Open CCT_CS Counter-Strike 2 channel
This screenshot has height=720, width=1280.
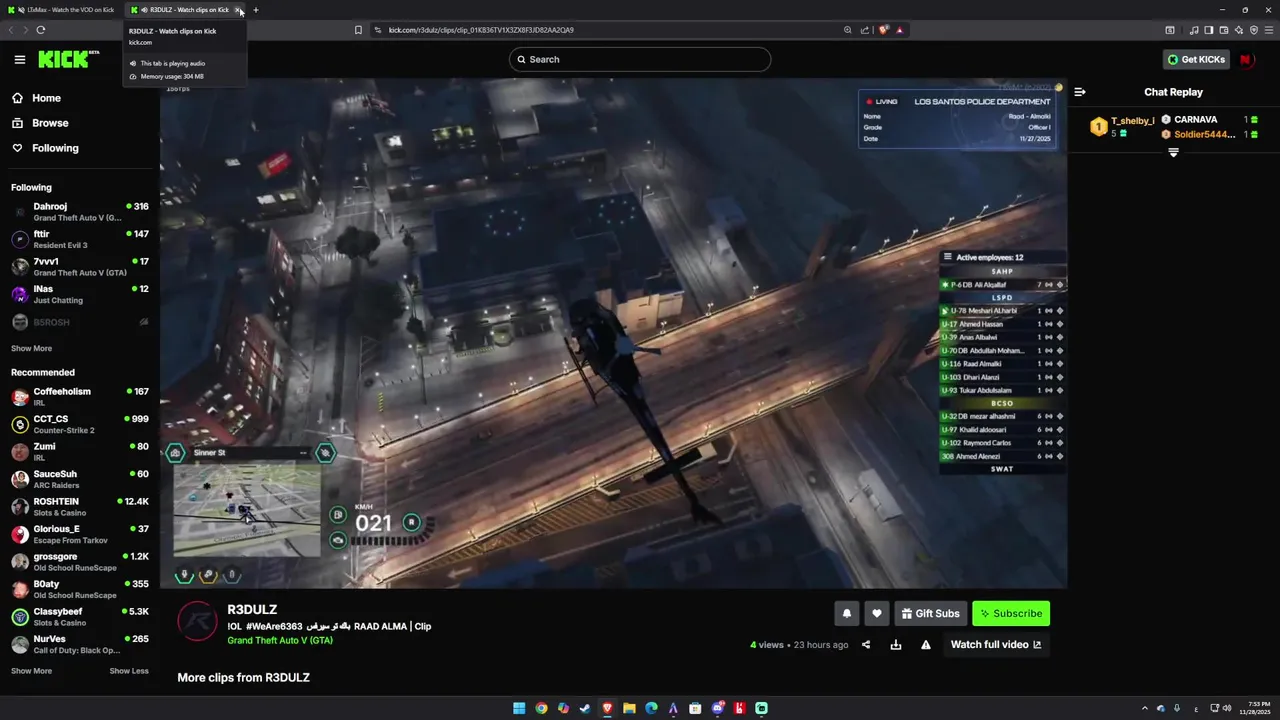(80, 424)
